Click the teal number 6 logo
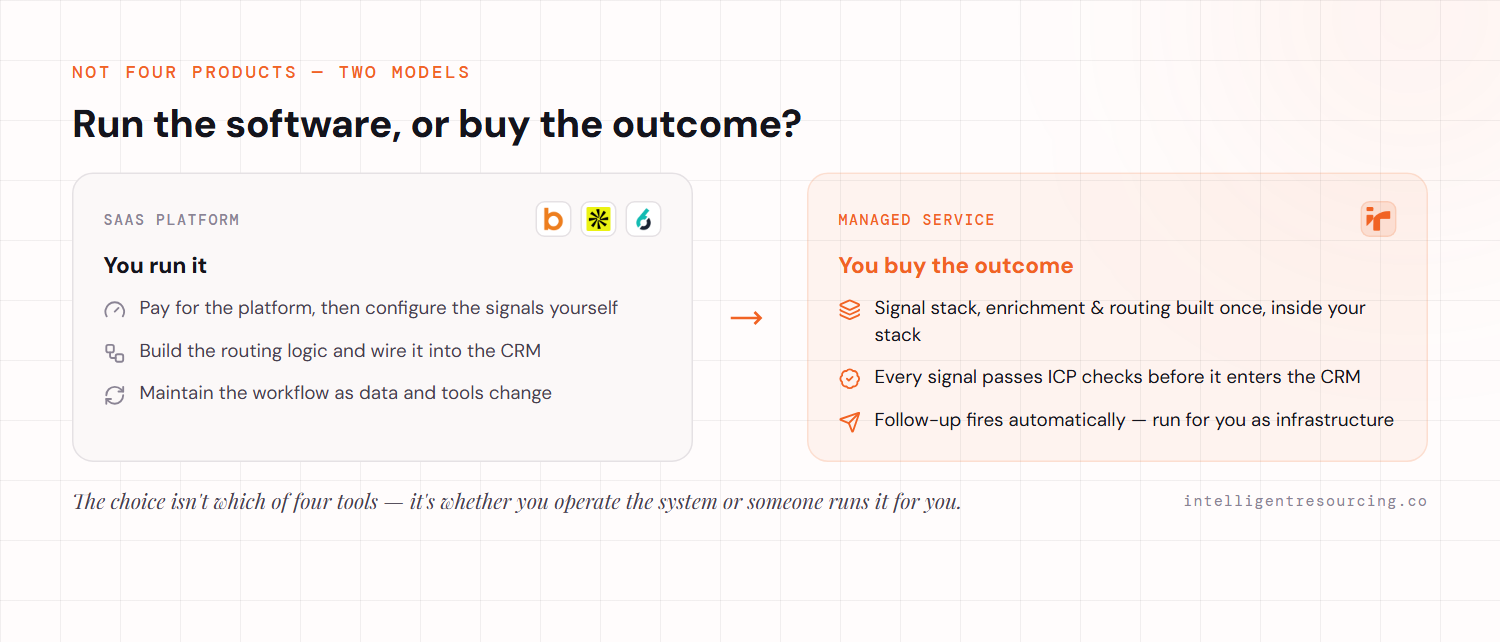The width and height of the screenshot is (1500, 642). [x=644, y=219]
